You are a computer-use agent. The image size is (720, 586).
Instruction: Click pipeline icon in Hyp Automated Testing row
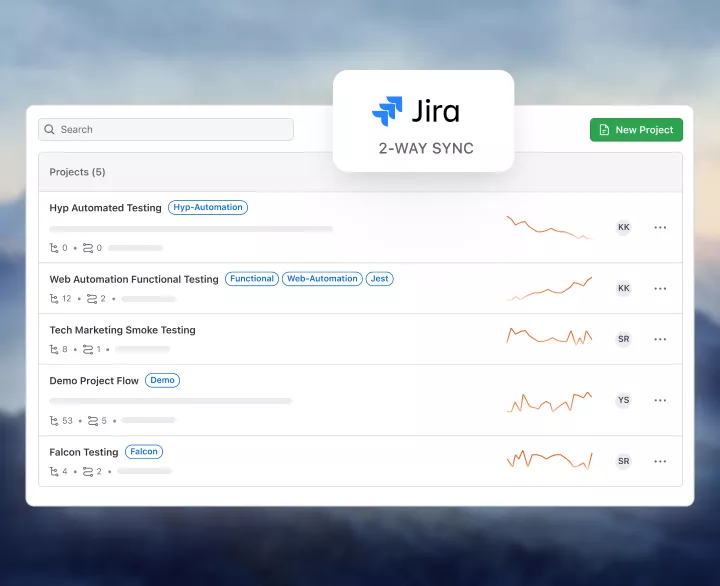click(88, 248)
